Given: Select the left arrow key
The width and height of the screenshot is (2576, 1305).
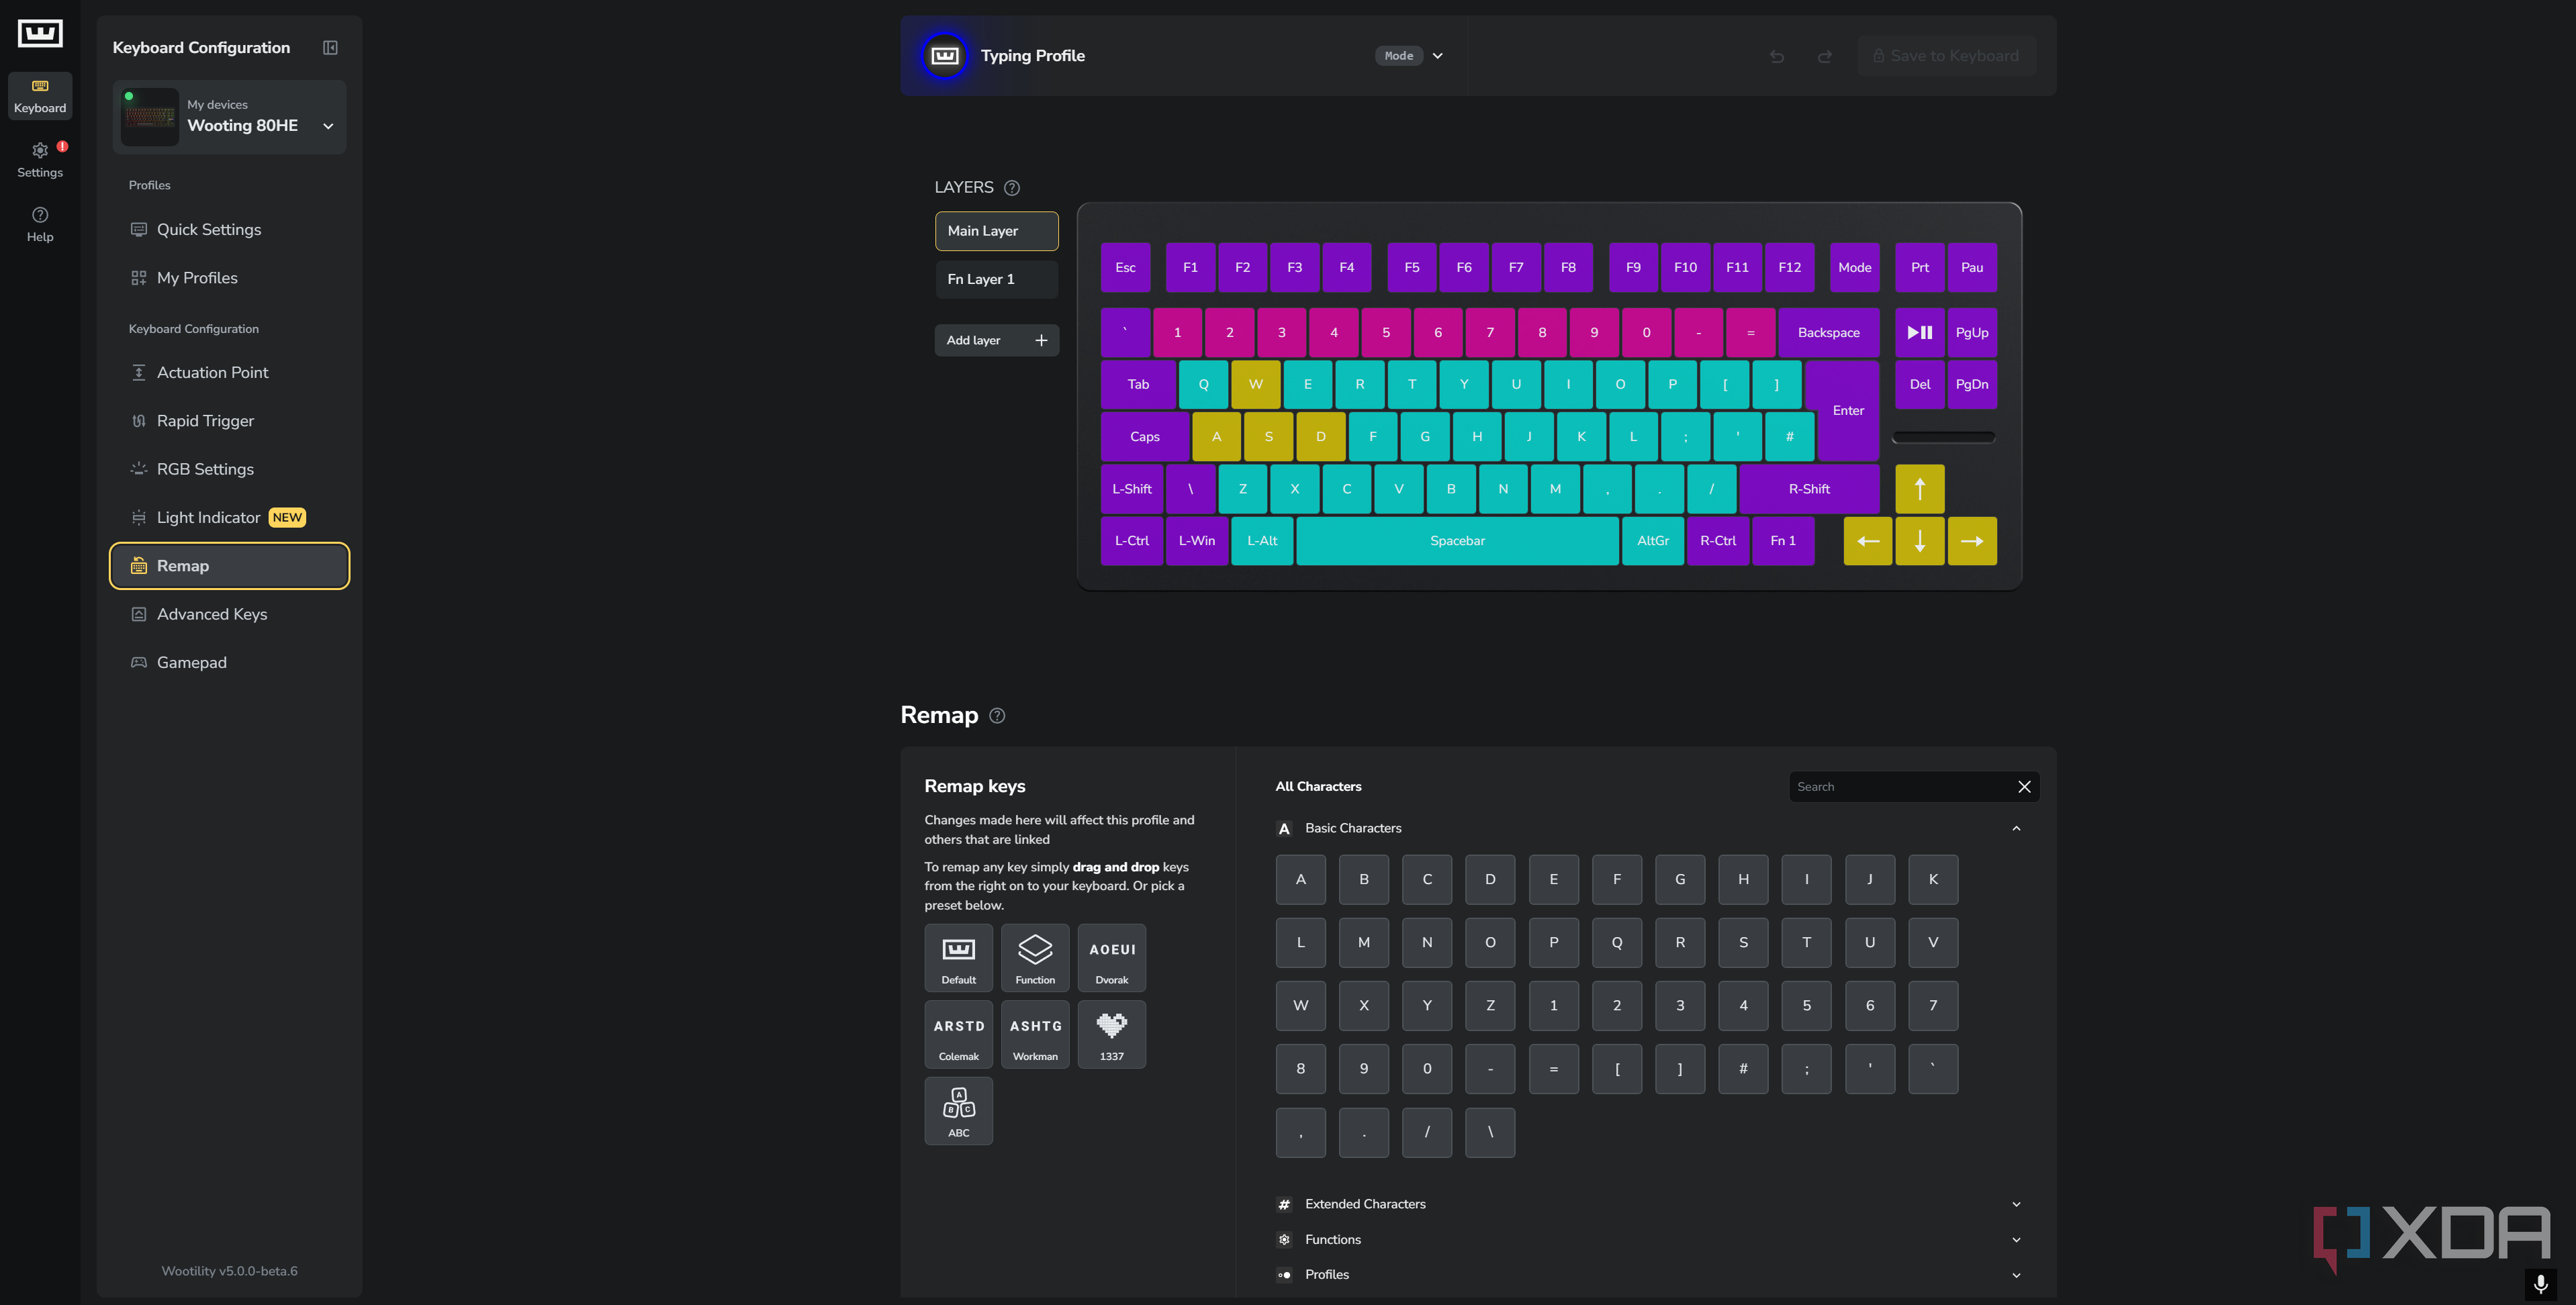Looking at the screenshot, I should point(1867,541).
